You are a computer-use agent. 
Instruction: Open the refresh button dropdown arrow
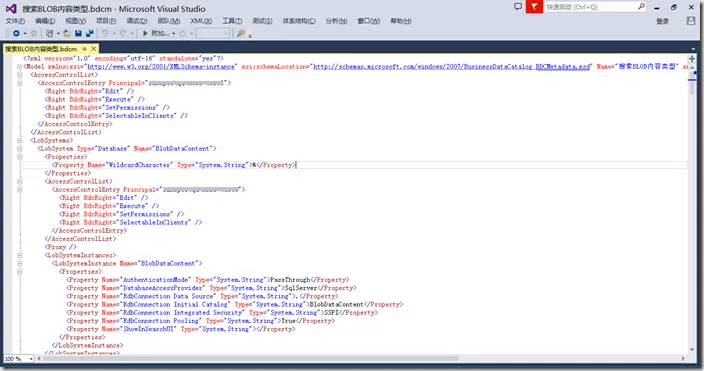tap(191, 33)
